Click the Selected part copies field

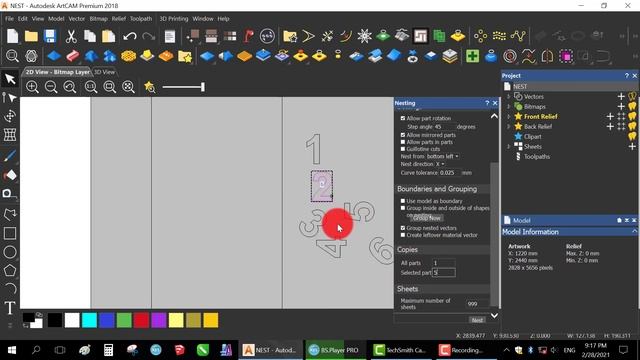point(444,272)
